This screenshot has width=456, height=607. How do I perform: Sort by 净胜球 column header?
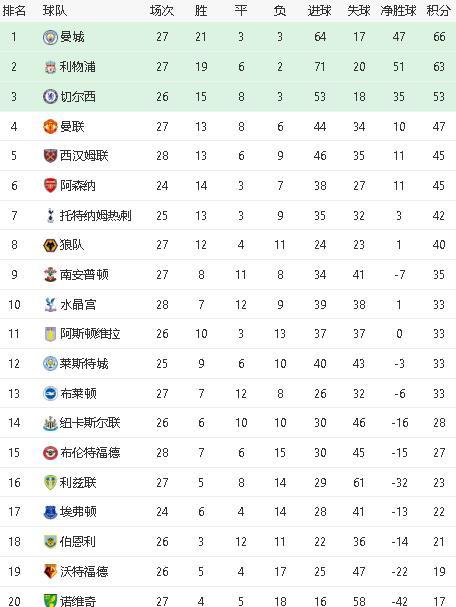(398, 10)
